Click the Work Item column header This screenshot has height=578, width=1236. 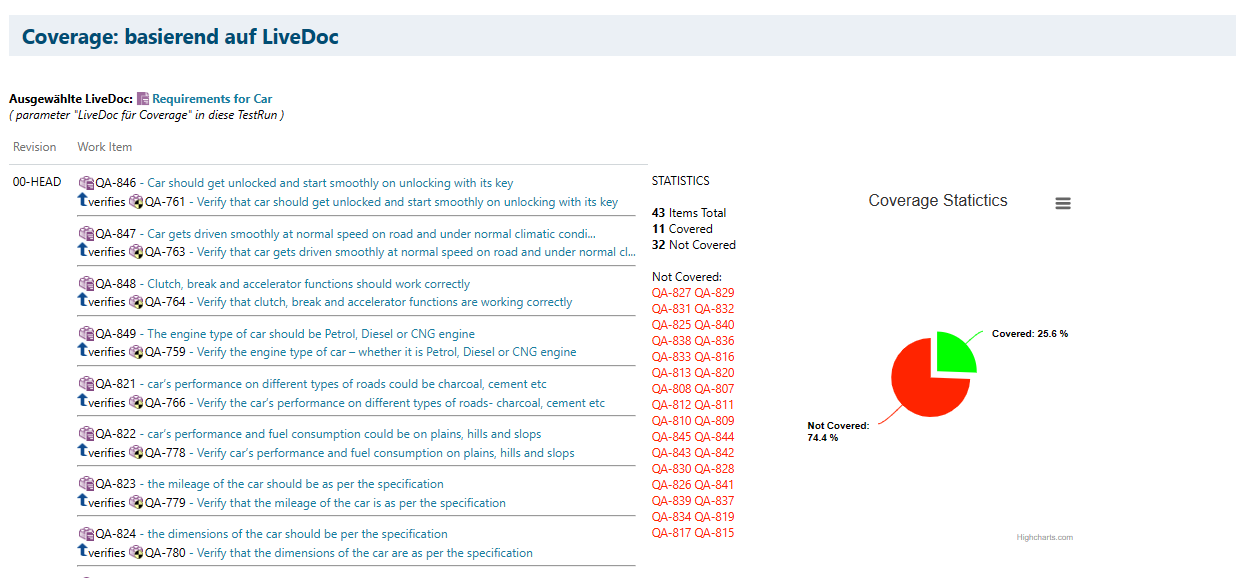point(105,147)
